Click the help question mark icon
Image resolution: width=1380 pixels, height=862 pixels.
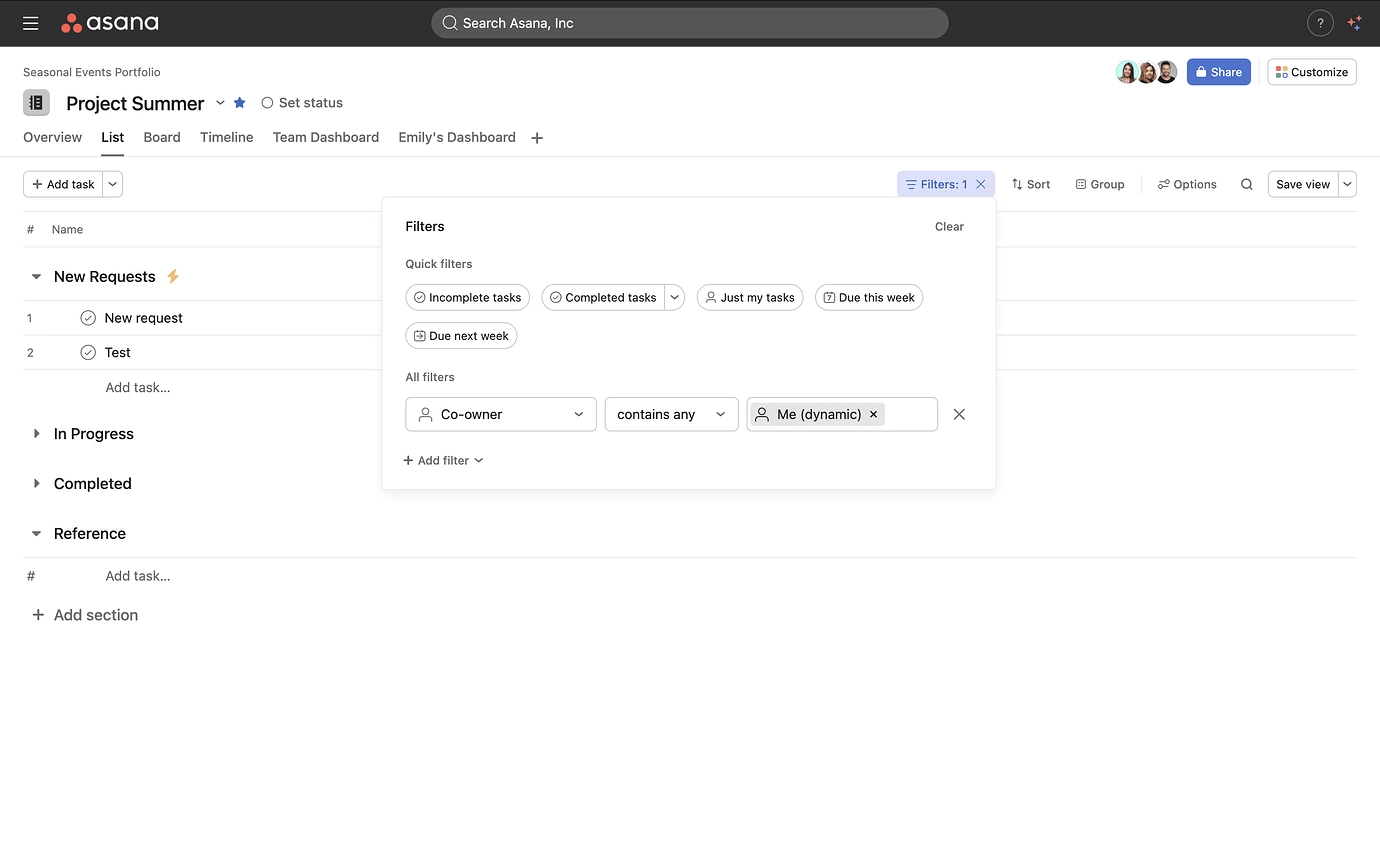1320,22
